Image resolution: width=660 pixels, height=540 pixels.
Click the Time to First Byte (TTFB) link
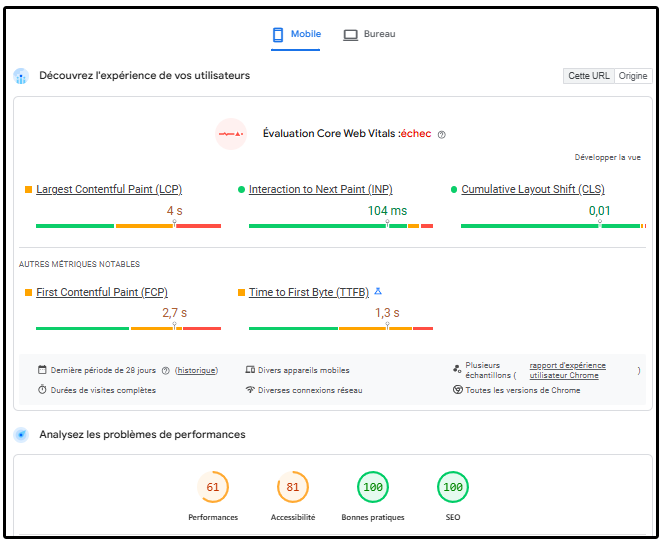click(308, 292)
